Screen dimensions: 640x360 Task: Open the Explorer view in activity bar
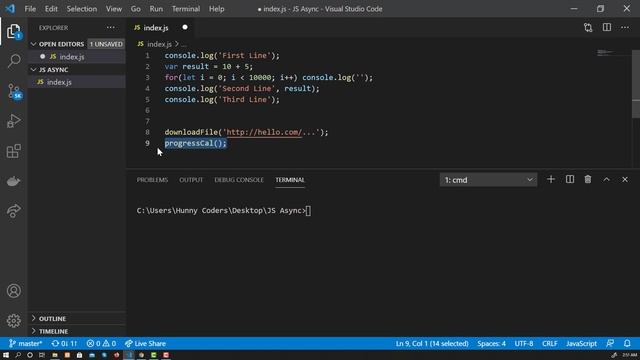13,32
